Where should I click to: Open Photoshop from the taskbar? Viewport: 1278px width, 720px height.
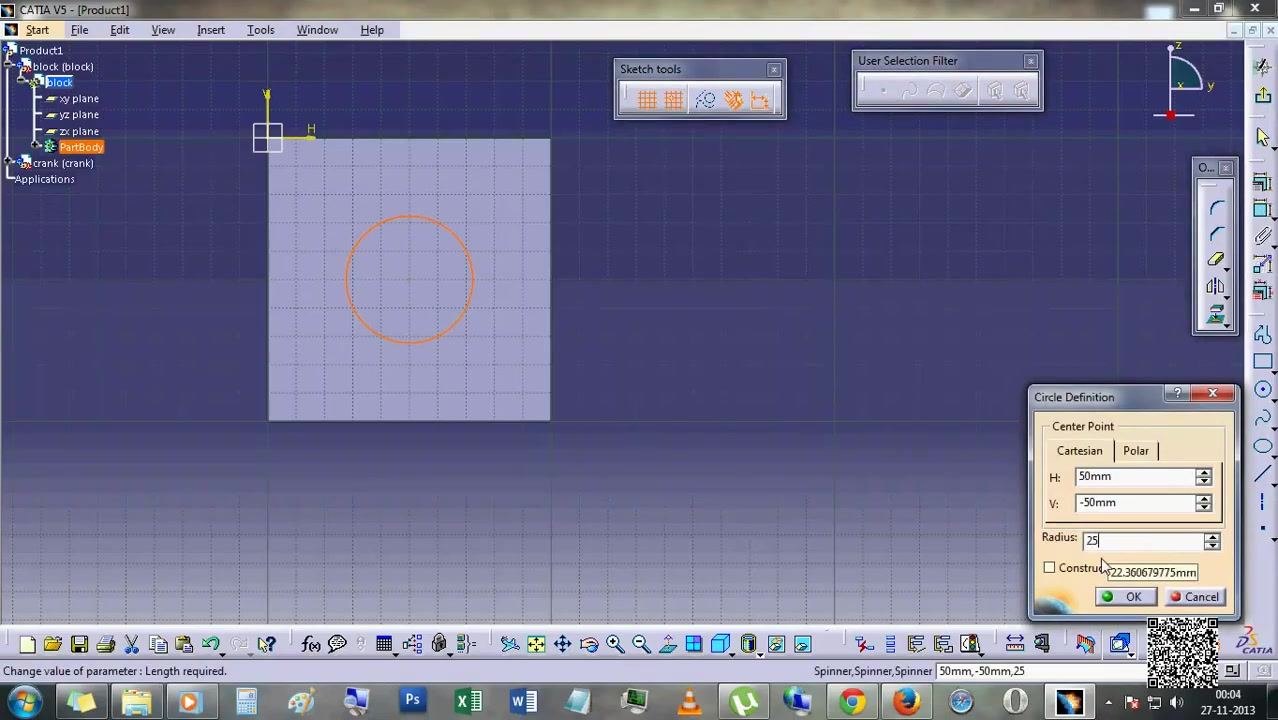tap(412, 702)
